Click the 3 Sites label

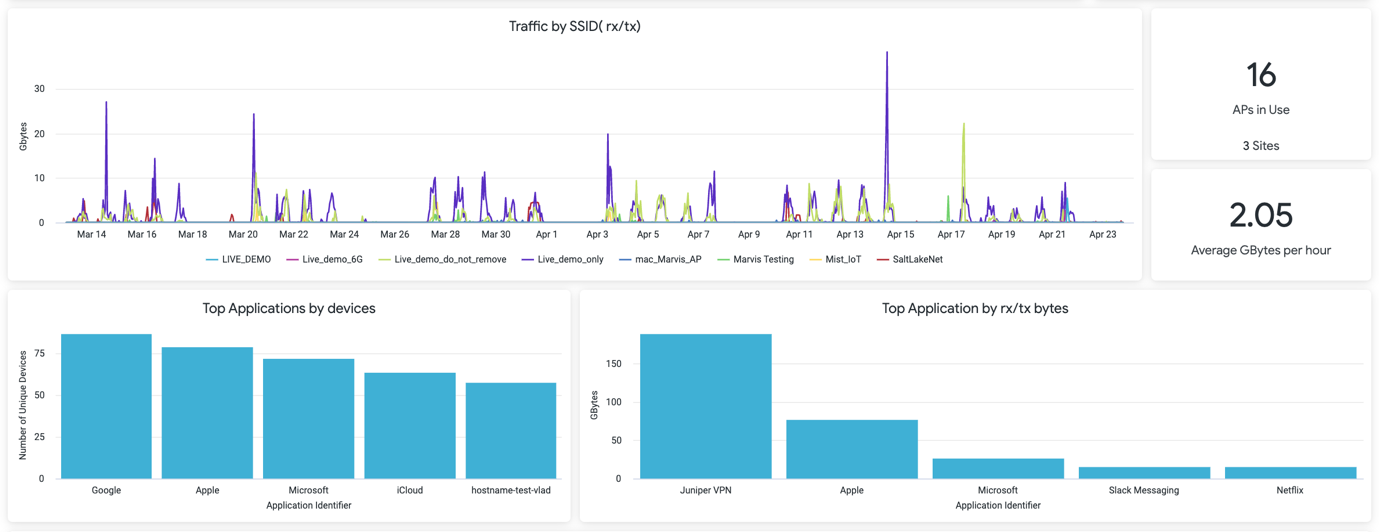pyautogui.click(x=1261, y=146)
